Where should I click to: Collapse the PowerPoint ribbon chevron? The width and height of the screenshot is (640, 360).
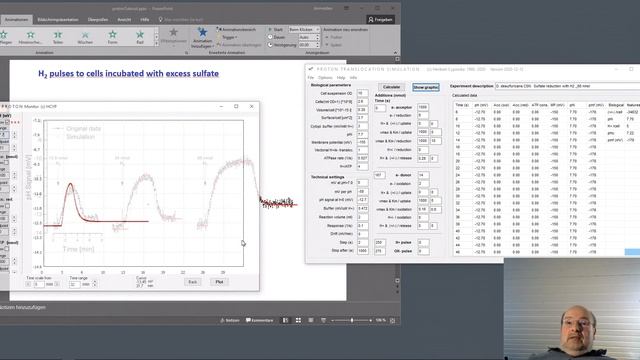click(395, 53)
